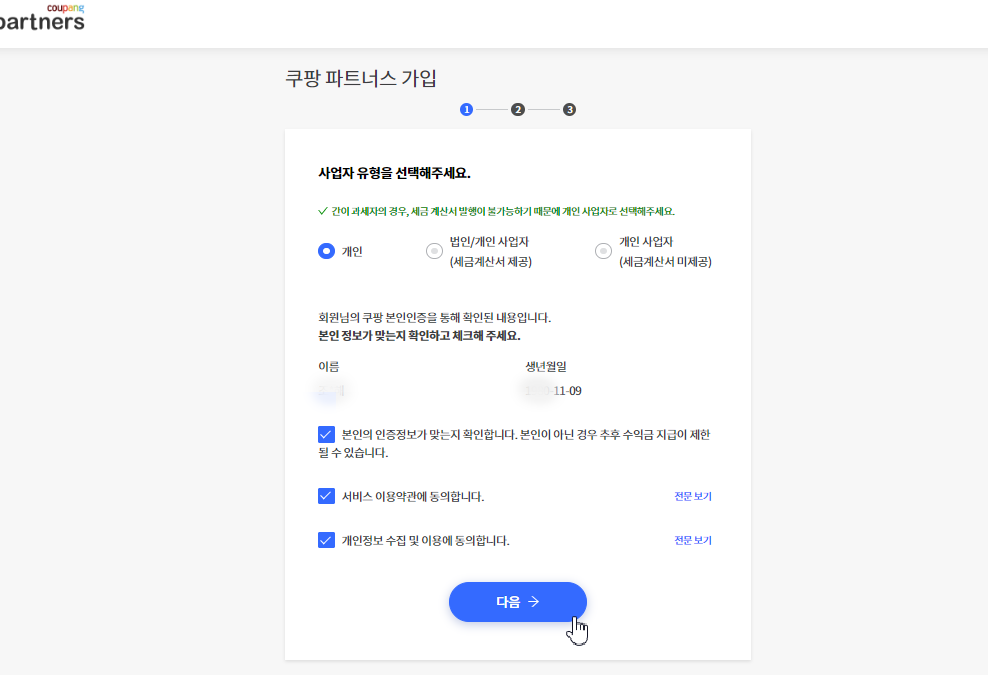
Task: Click the arrow icon inside the 다음 button
Action: (535, 601)
